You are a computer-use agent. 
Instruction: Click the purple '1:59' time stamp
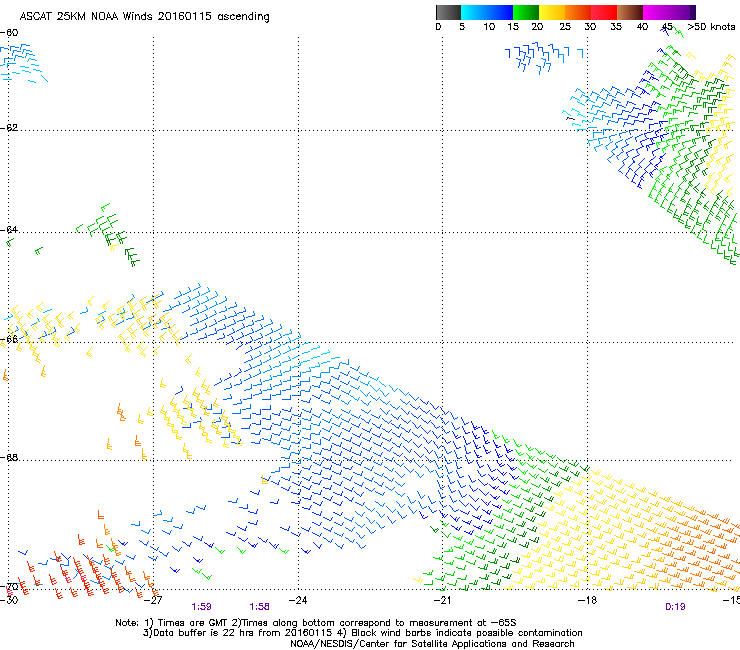pyautogui.click(x=202, y=607)
